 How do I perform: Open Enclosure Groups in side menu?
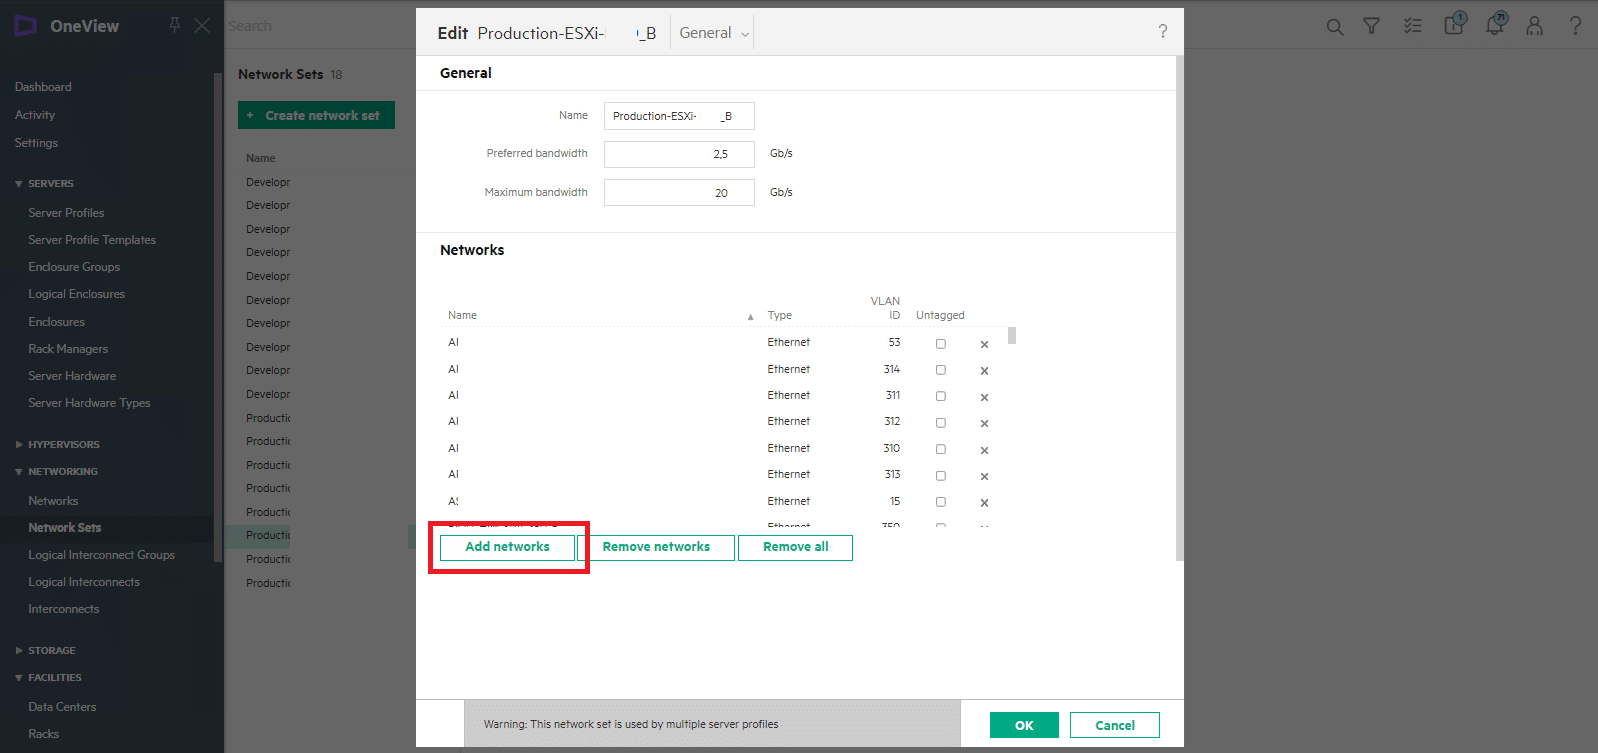tap(74, 267)
